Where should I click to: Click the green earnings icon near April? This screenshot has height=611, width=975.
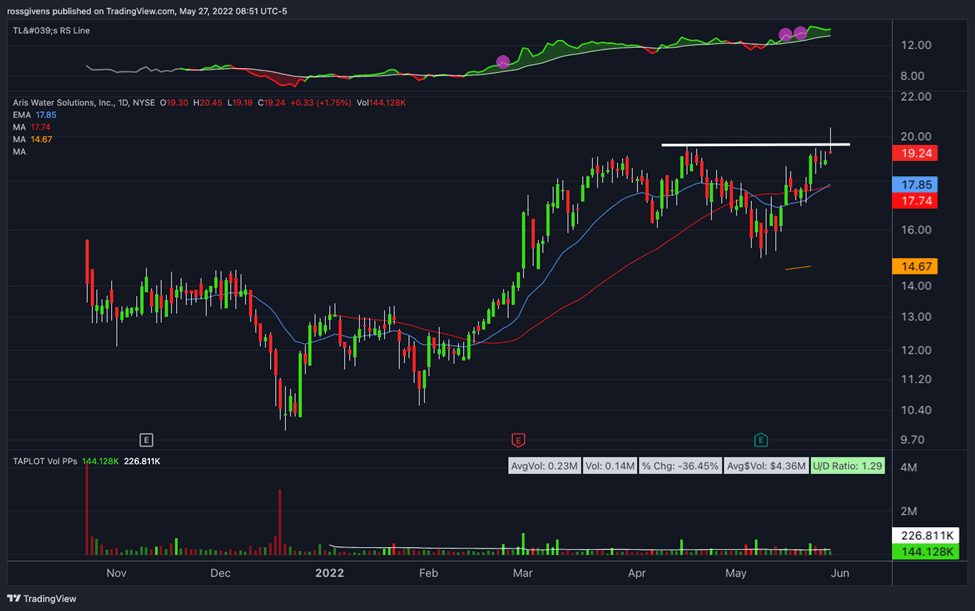[760, 438]
